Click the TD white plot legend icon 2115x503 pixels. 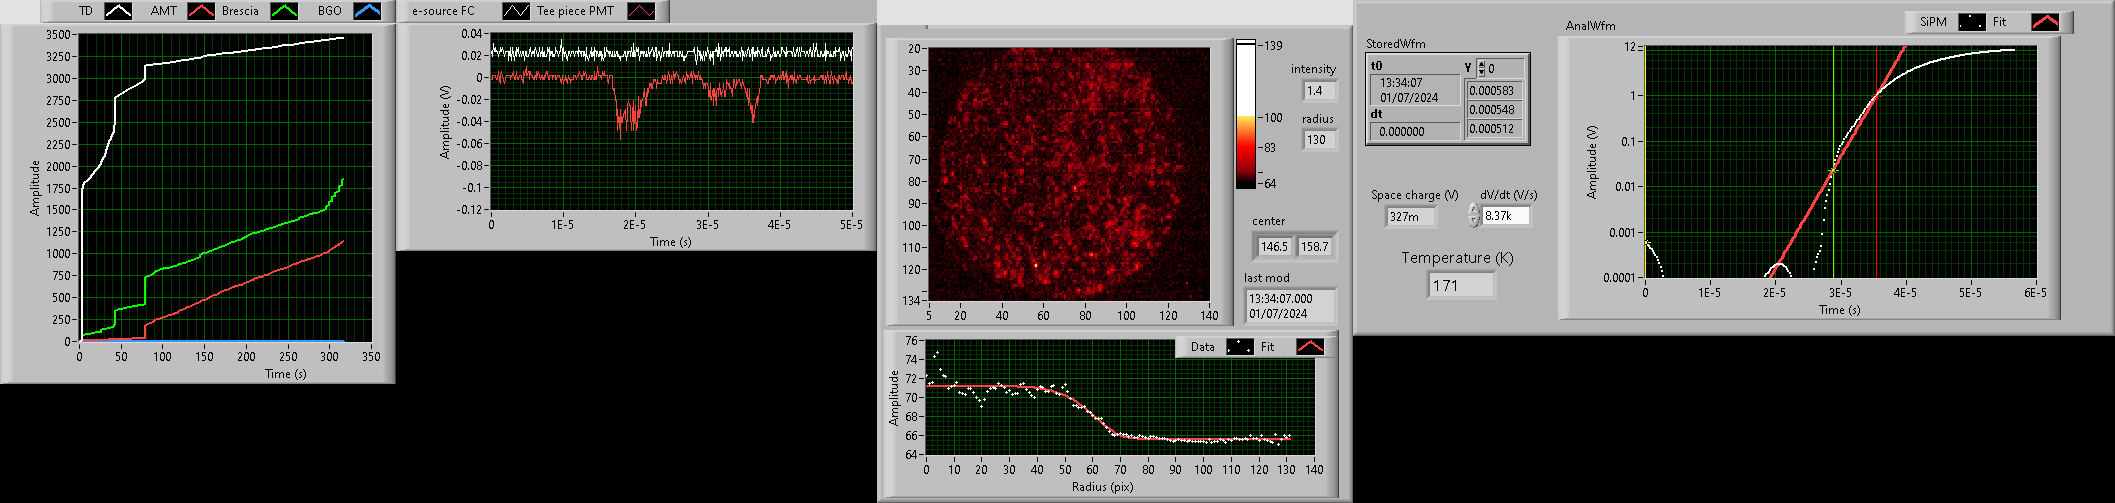click(x=118, y=11)
